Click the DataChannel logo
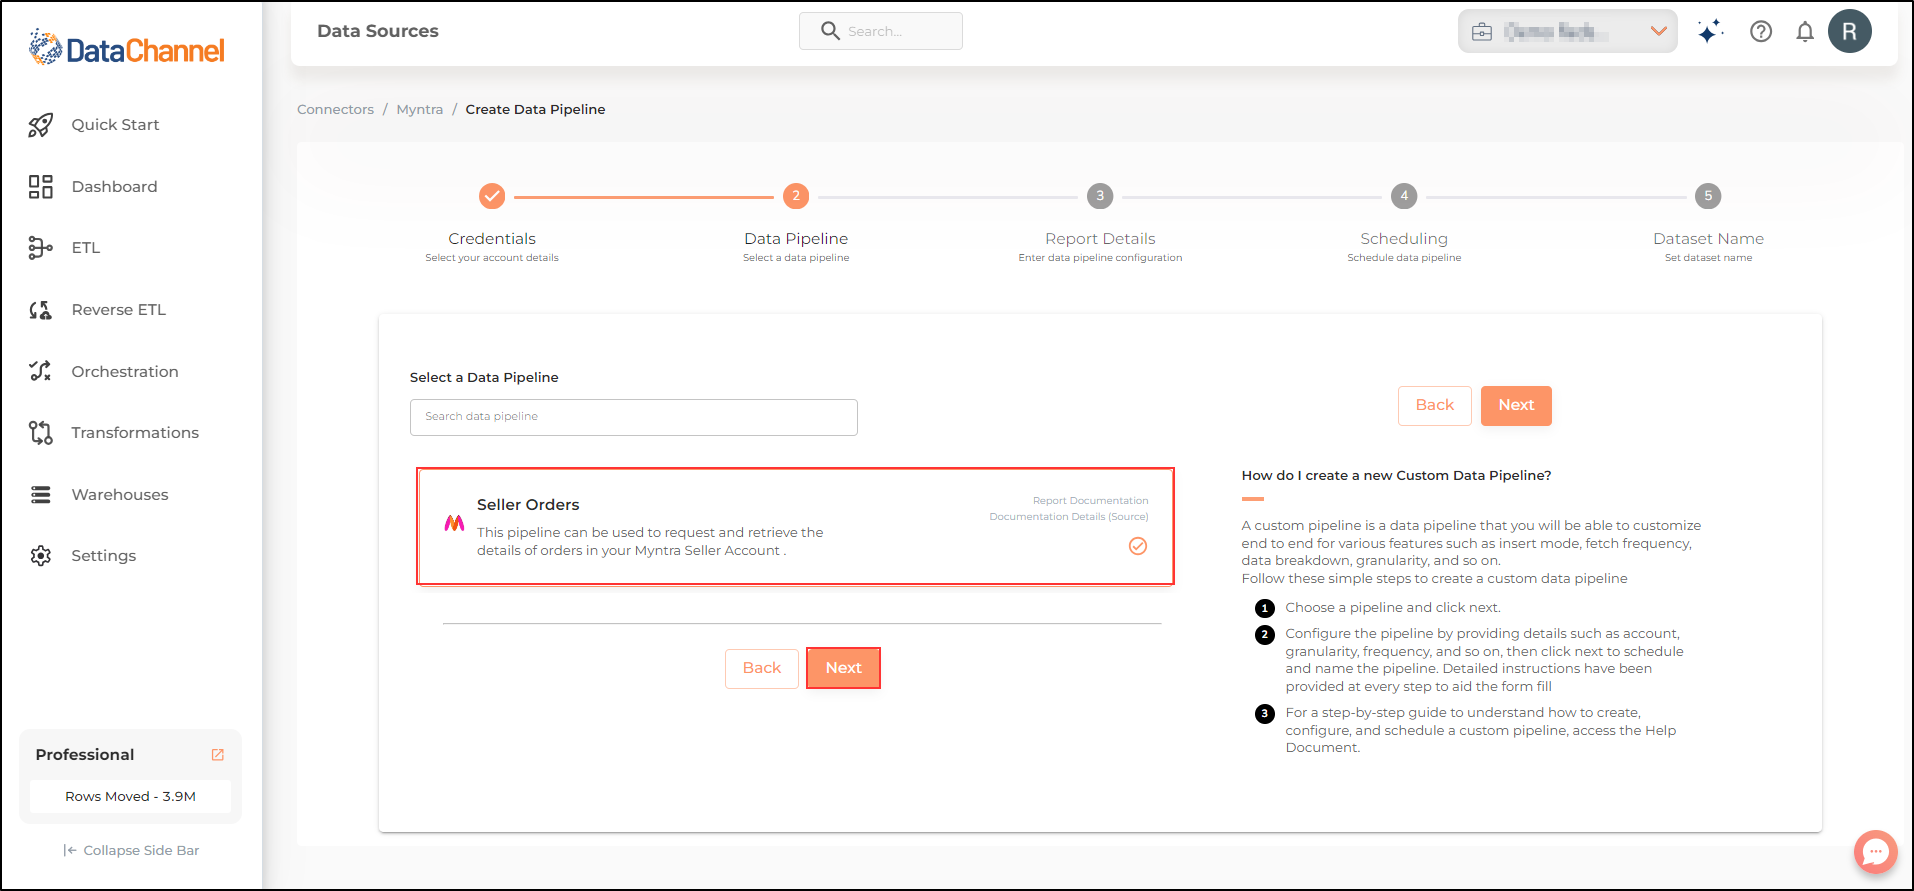1914x891 pixels. (x=127, y=48)
